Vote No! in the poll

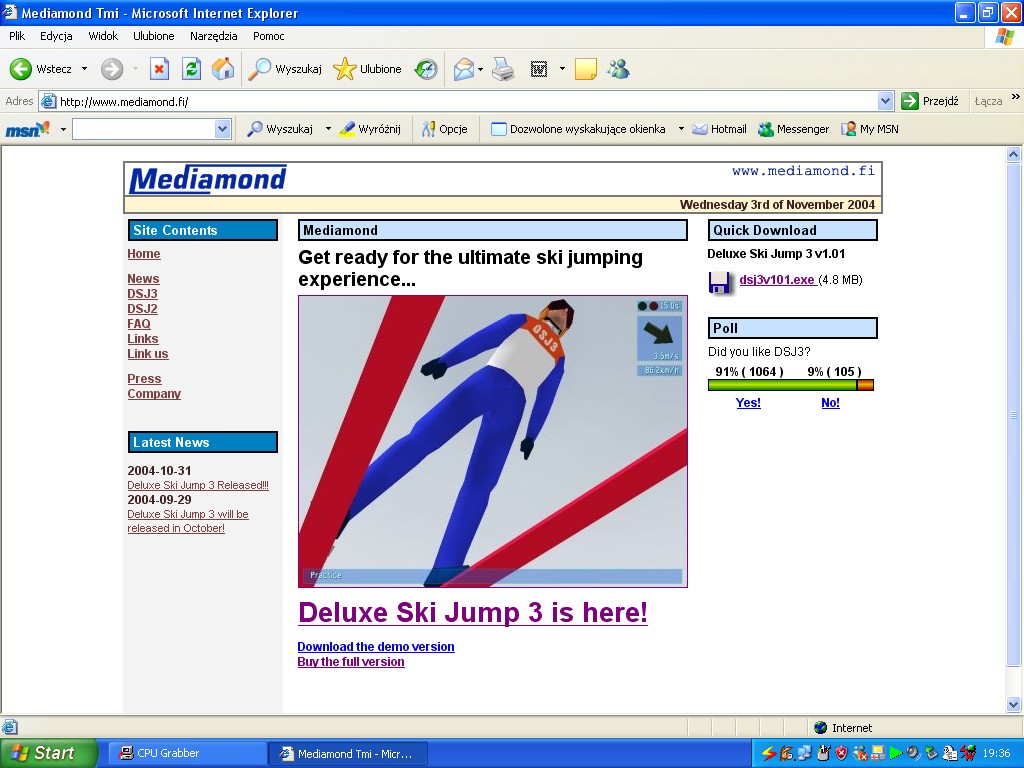(x=831, y=402)
